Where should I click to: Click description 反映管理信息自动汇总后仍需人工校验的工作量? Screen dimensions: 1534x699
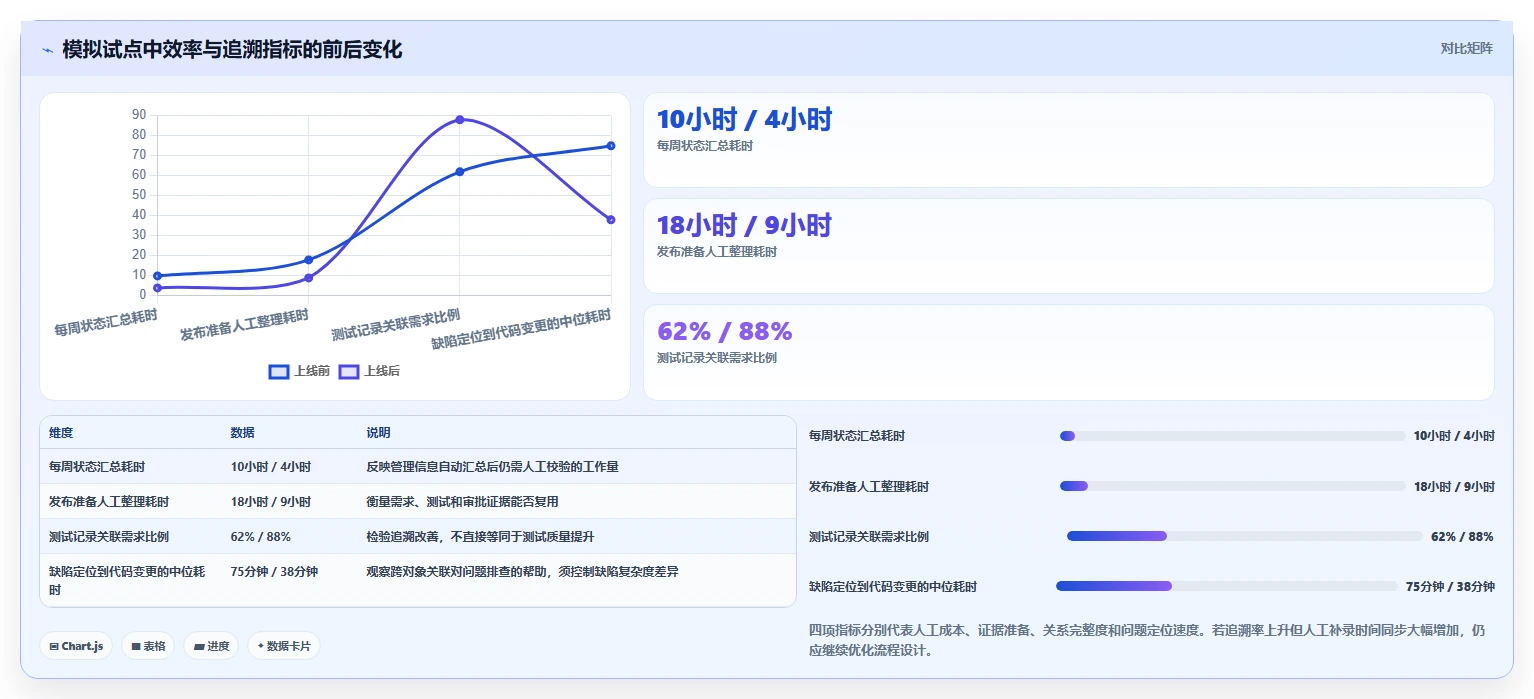[492, 467]
